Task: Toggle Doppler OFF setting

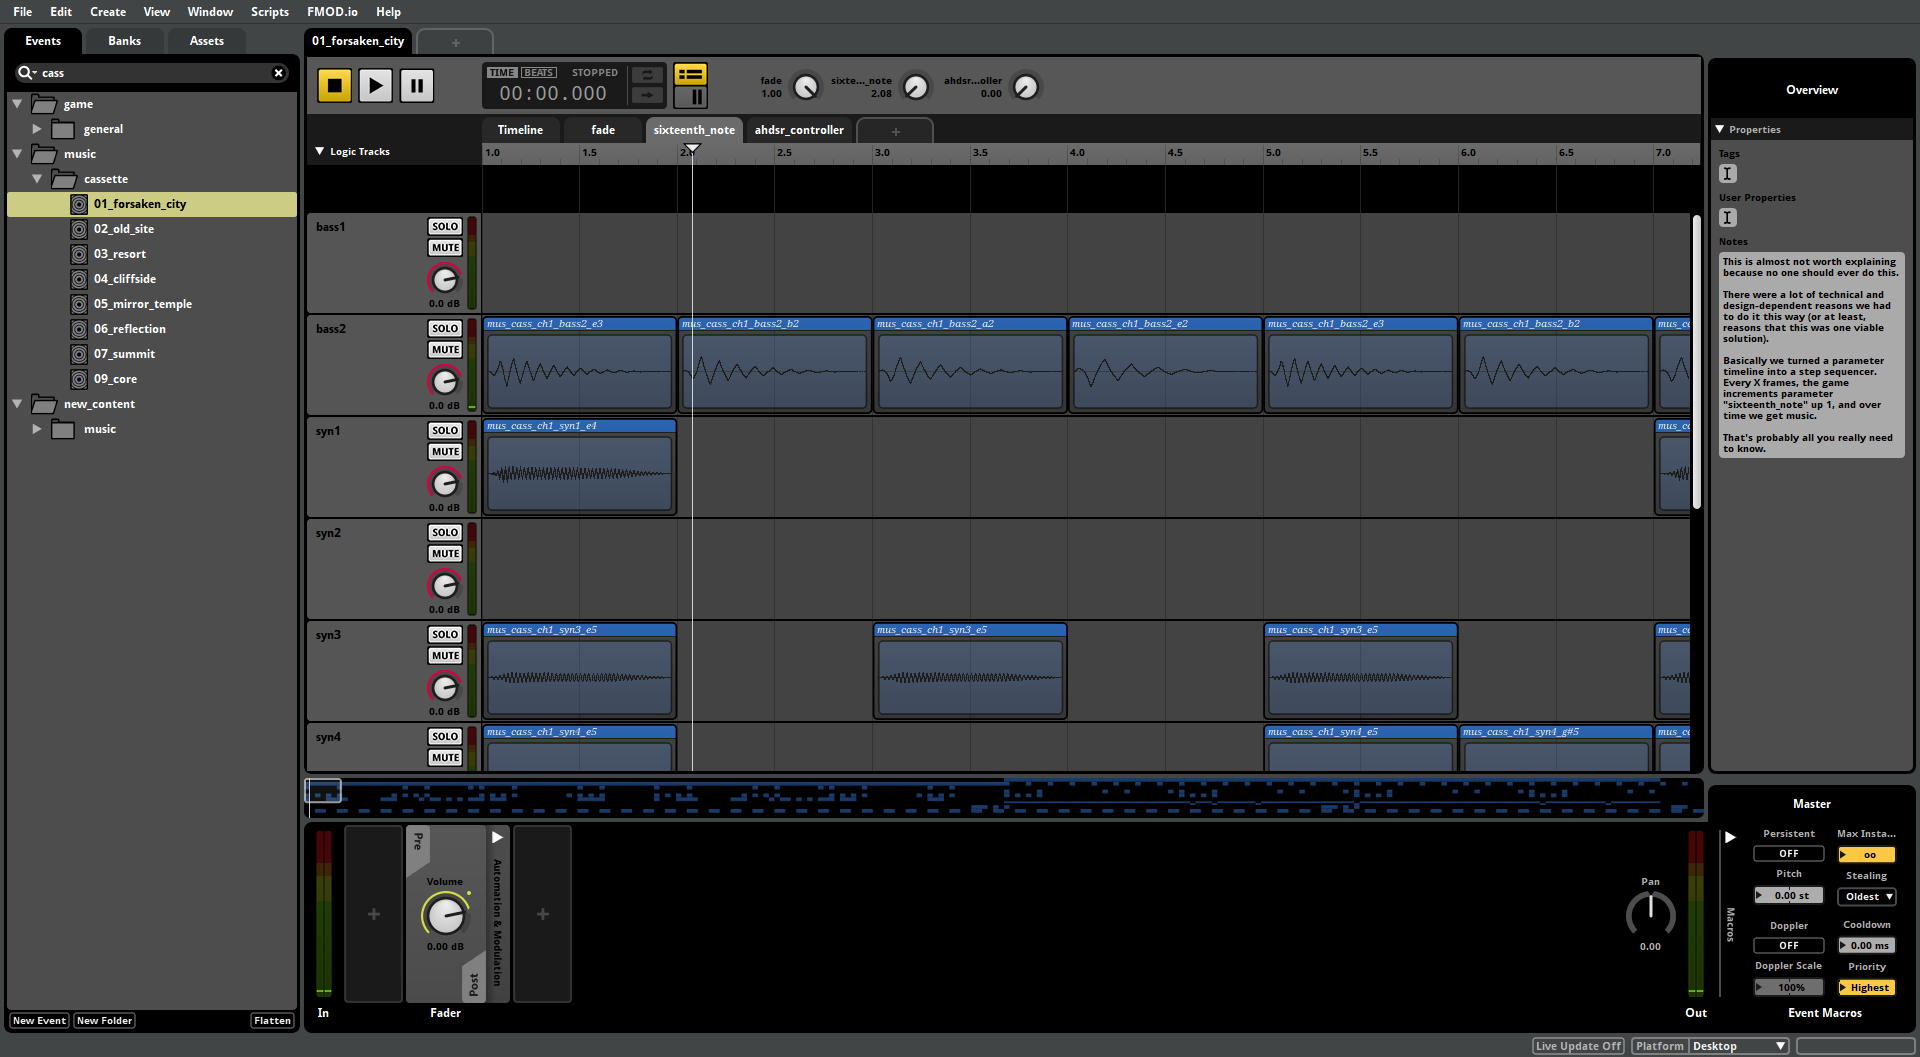Action: 1788,946
